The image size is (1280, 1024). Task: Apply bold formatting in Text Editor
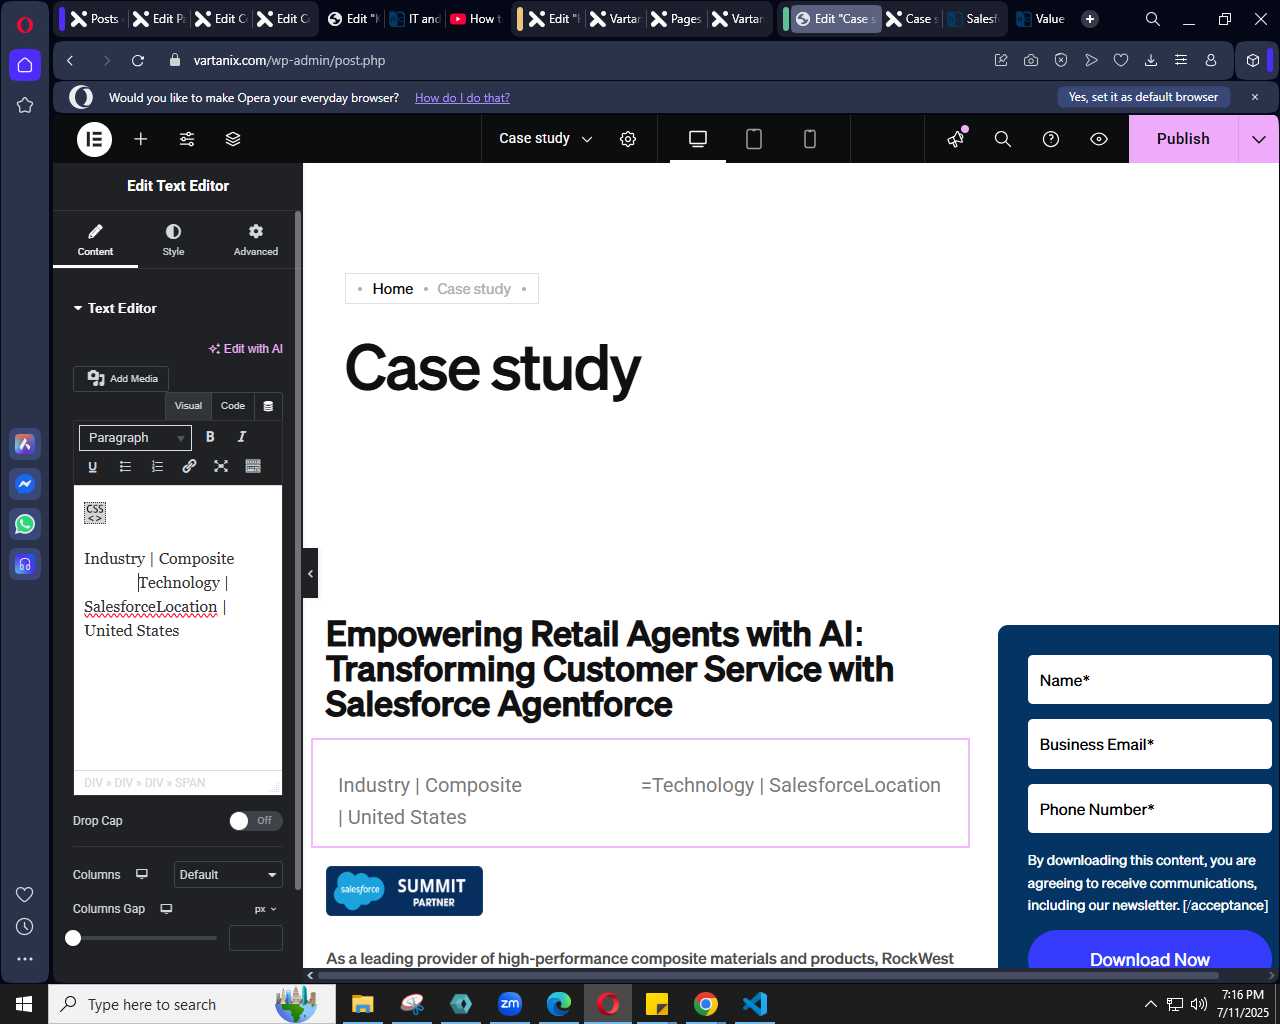[x=210, y=437]
